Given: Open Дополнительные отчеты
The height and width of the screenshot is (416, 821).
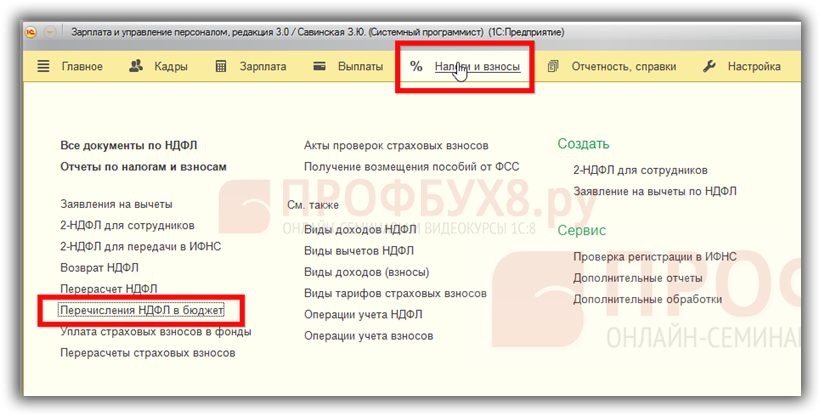Looking at the screenshot, I should 638,278.
